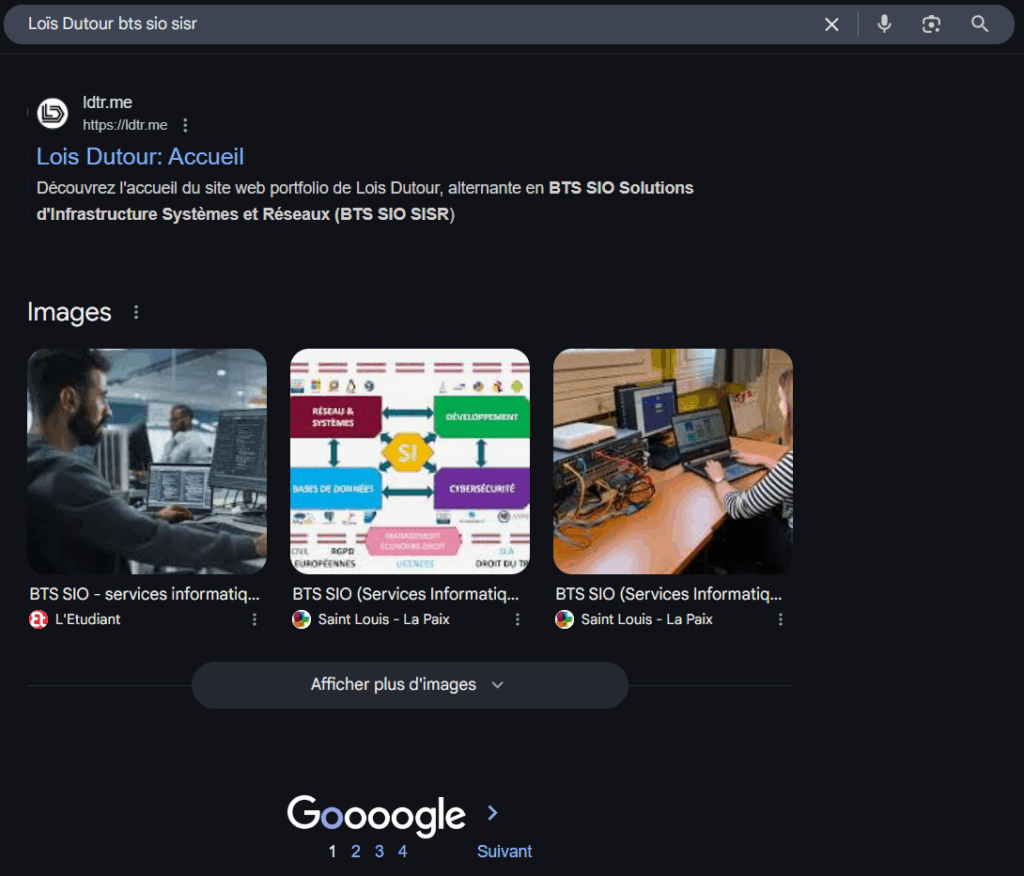Screen dimensions: 1024x876
Task: Click the next-page chevron beside Gooogle logo
Action: point(493,813)
